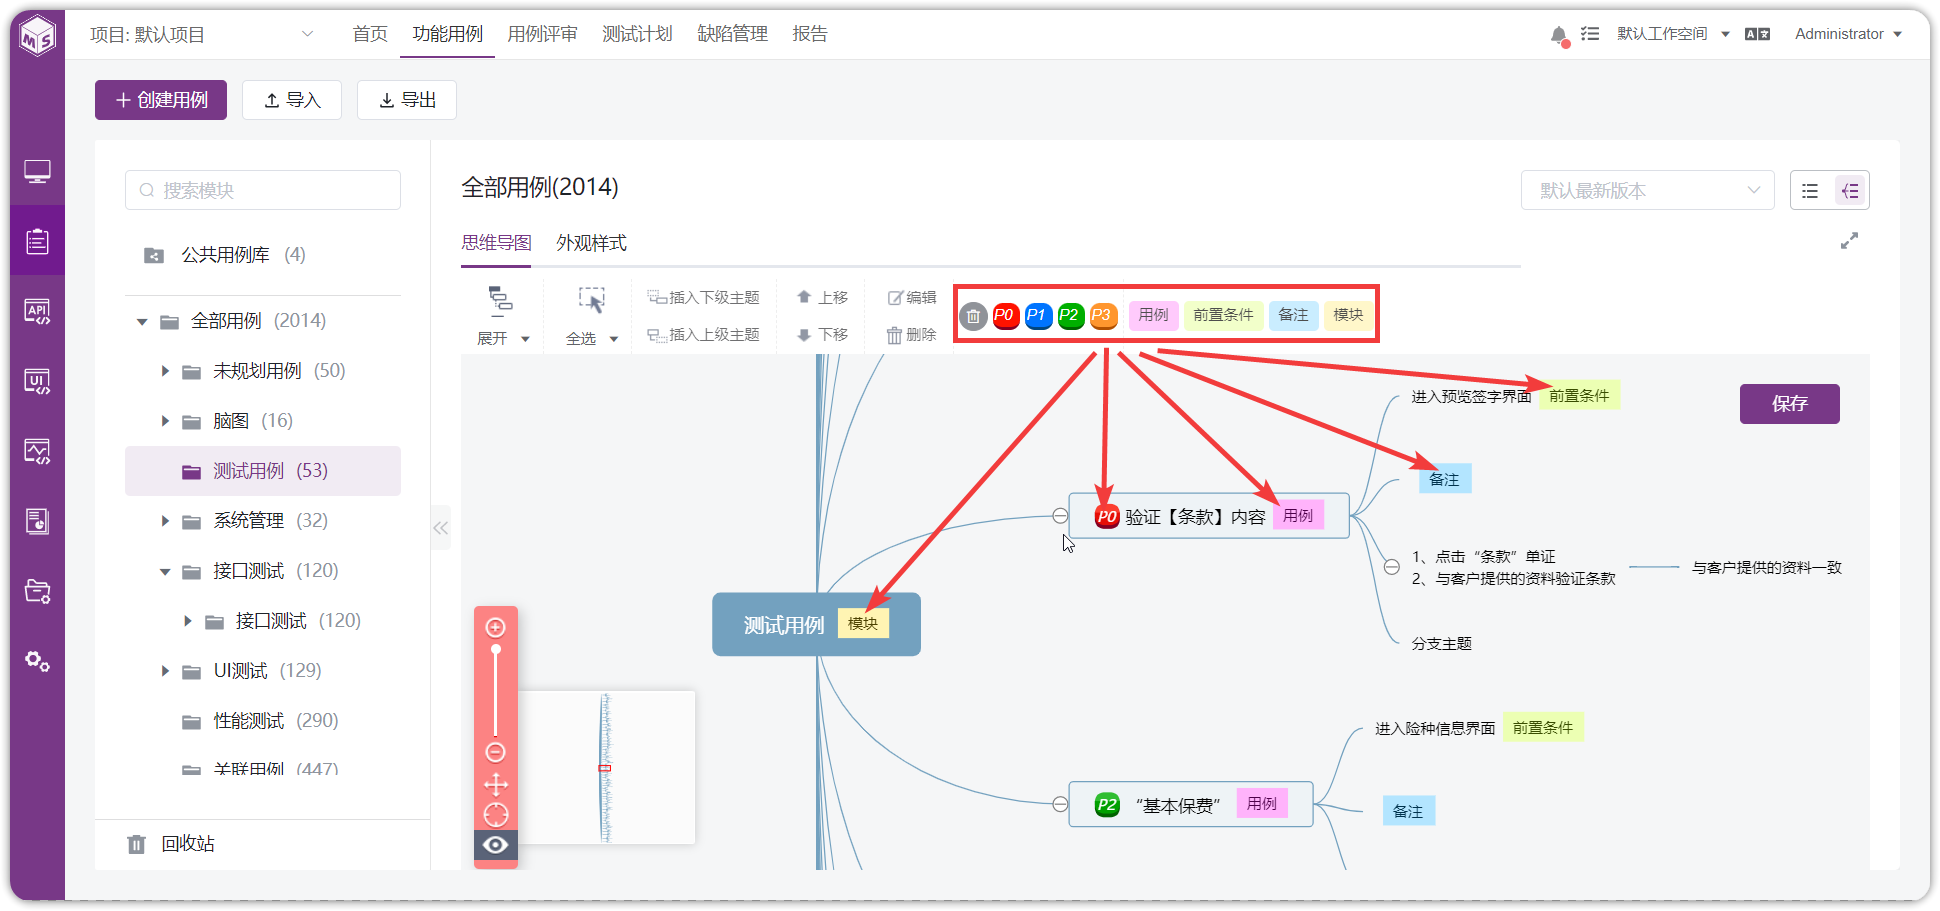Screen dimensions: 1940x911
Task: Collapse the "基本保费" node
Action: pos(1060,804)
